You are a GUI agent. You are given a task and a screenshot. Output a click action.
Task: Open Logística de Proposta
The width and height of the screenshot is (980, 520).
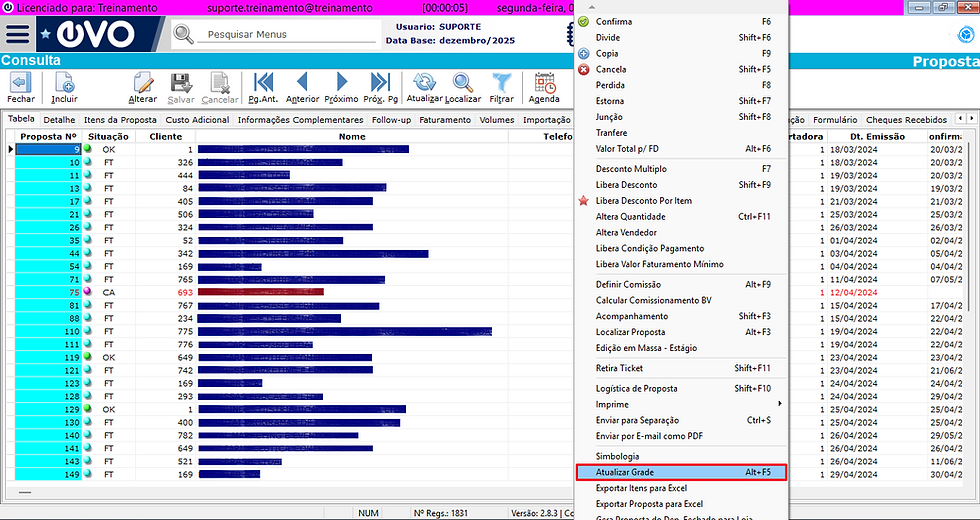click(681, 388)
